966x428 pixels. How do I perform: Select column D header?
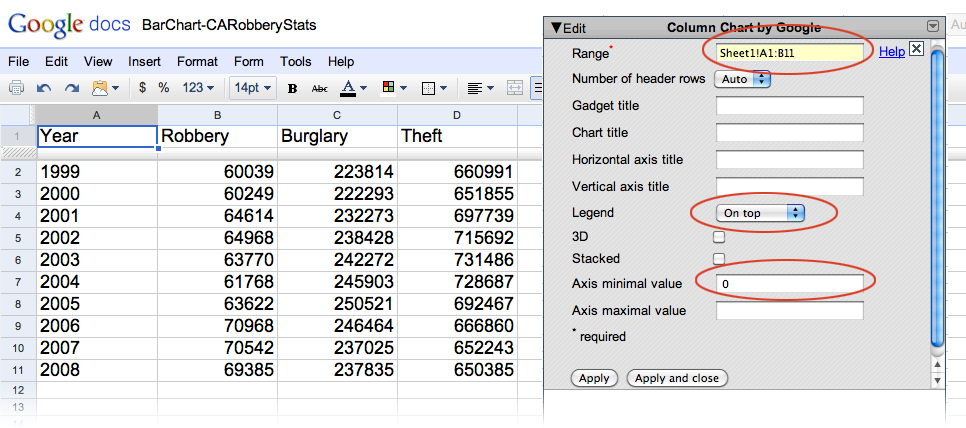pos(457,115)
